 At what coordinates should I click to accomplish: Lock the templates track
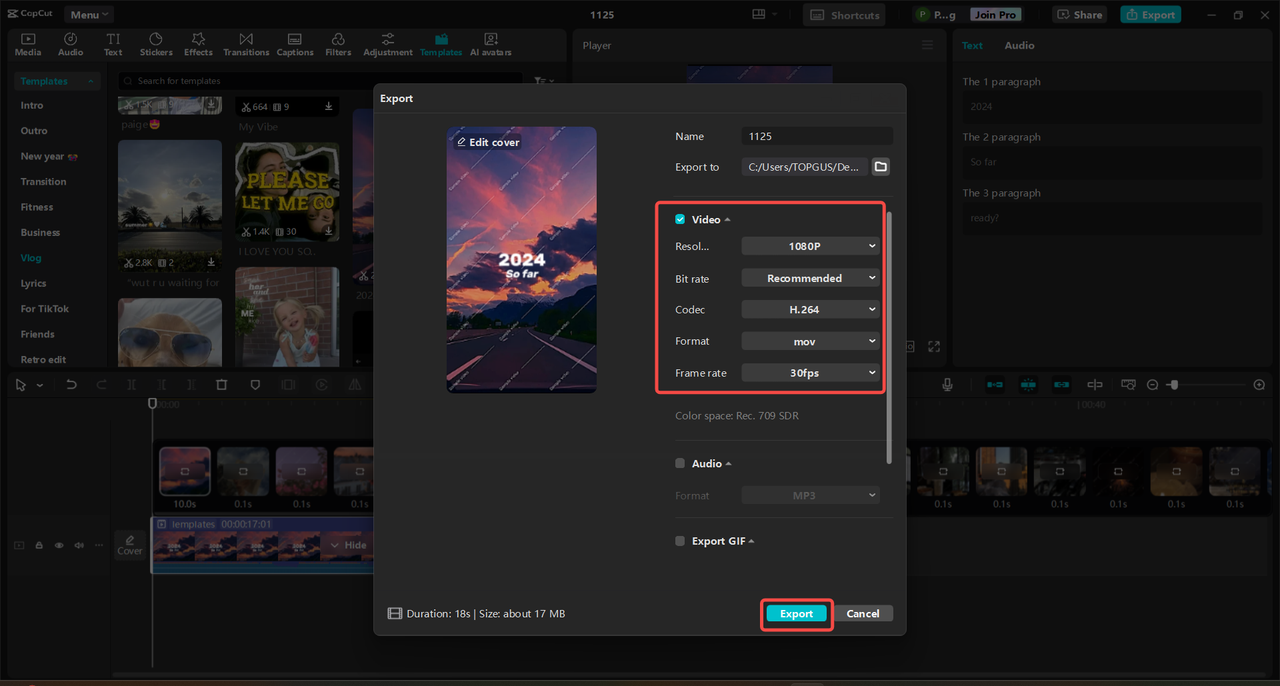pyautogui.click(x=39, y=545)
